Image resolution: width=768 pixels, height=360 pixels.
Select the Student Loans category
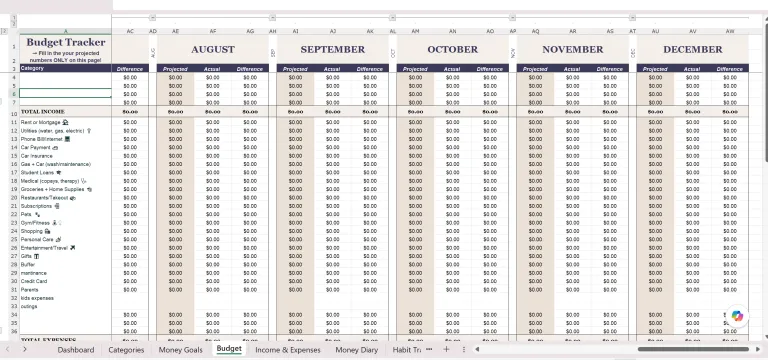(65, 172)
